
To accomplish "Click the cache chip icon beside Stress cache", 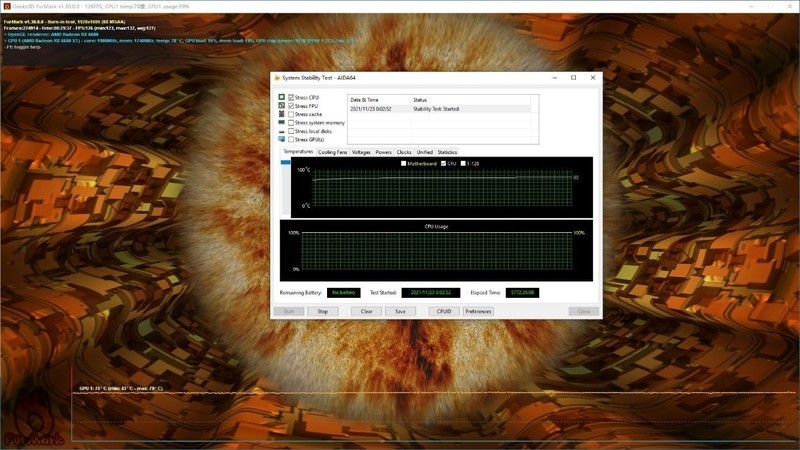I will point(281,114).
